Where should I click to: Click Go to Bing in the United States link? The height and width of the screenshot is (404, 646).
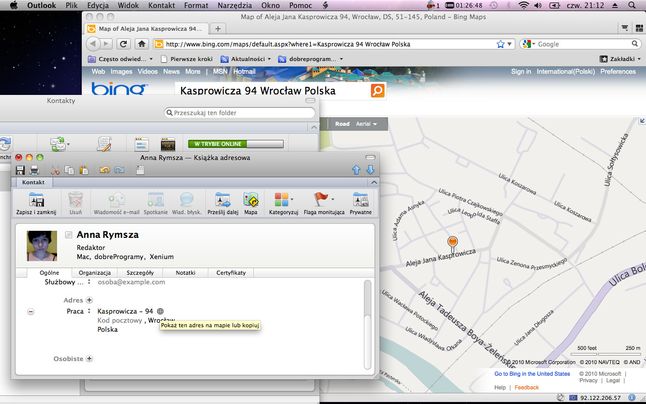pos(532,374)
